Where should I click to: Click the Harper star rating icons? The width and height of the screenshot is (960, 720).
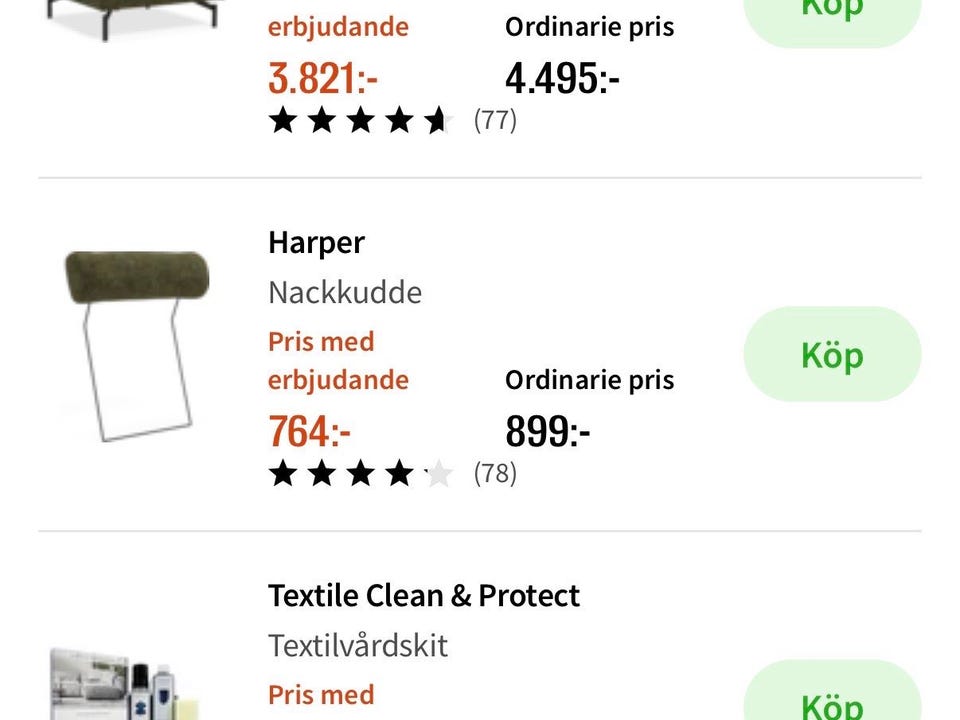(360, 474)
